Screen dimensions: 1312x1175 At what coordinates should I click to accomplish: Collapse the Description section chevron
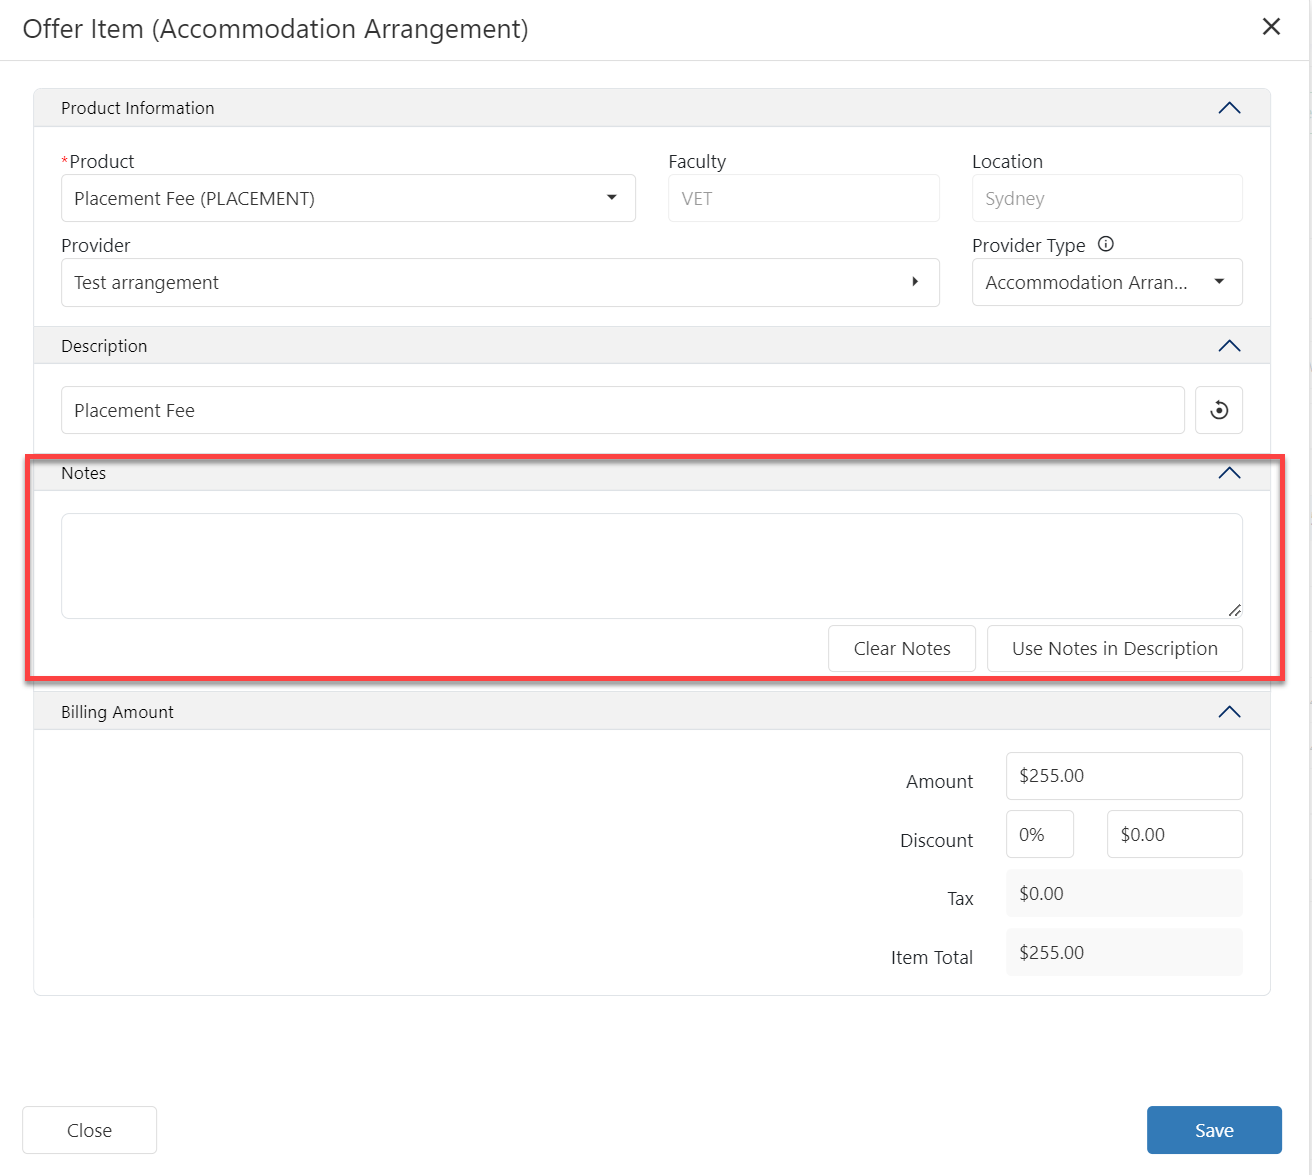[x=1229, y=346]
